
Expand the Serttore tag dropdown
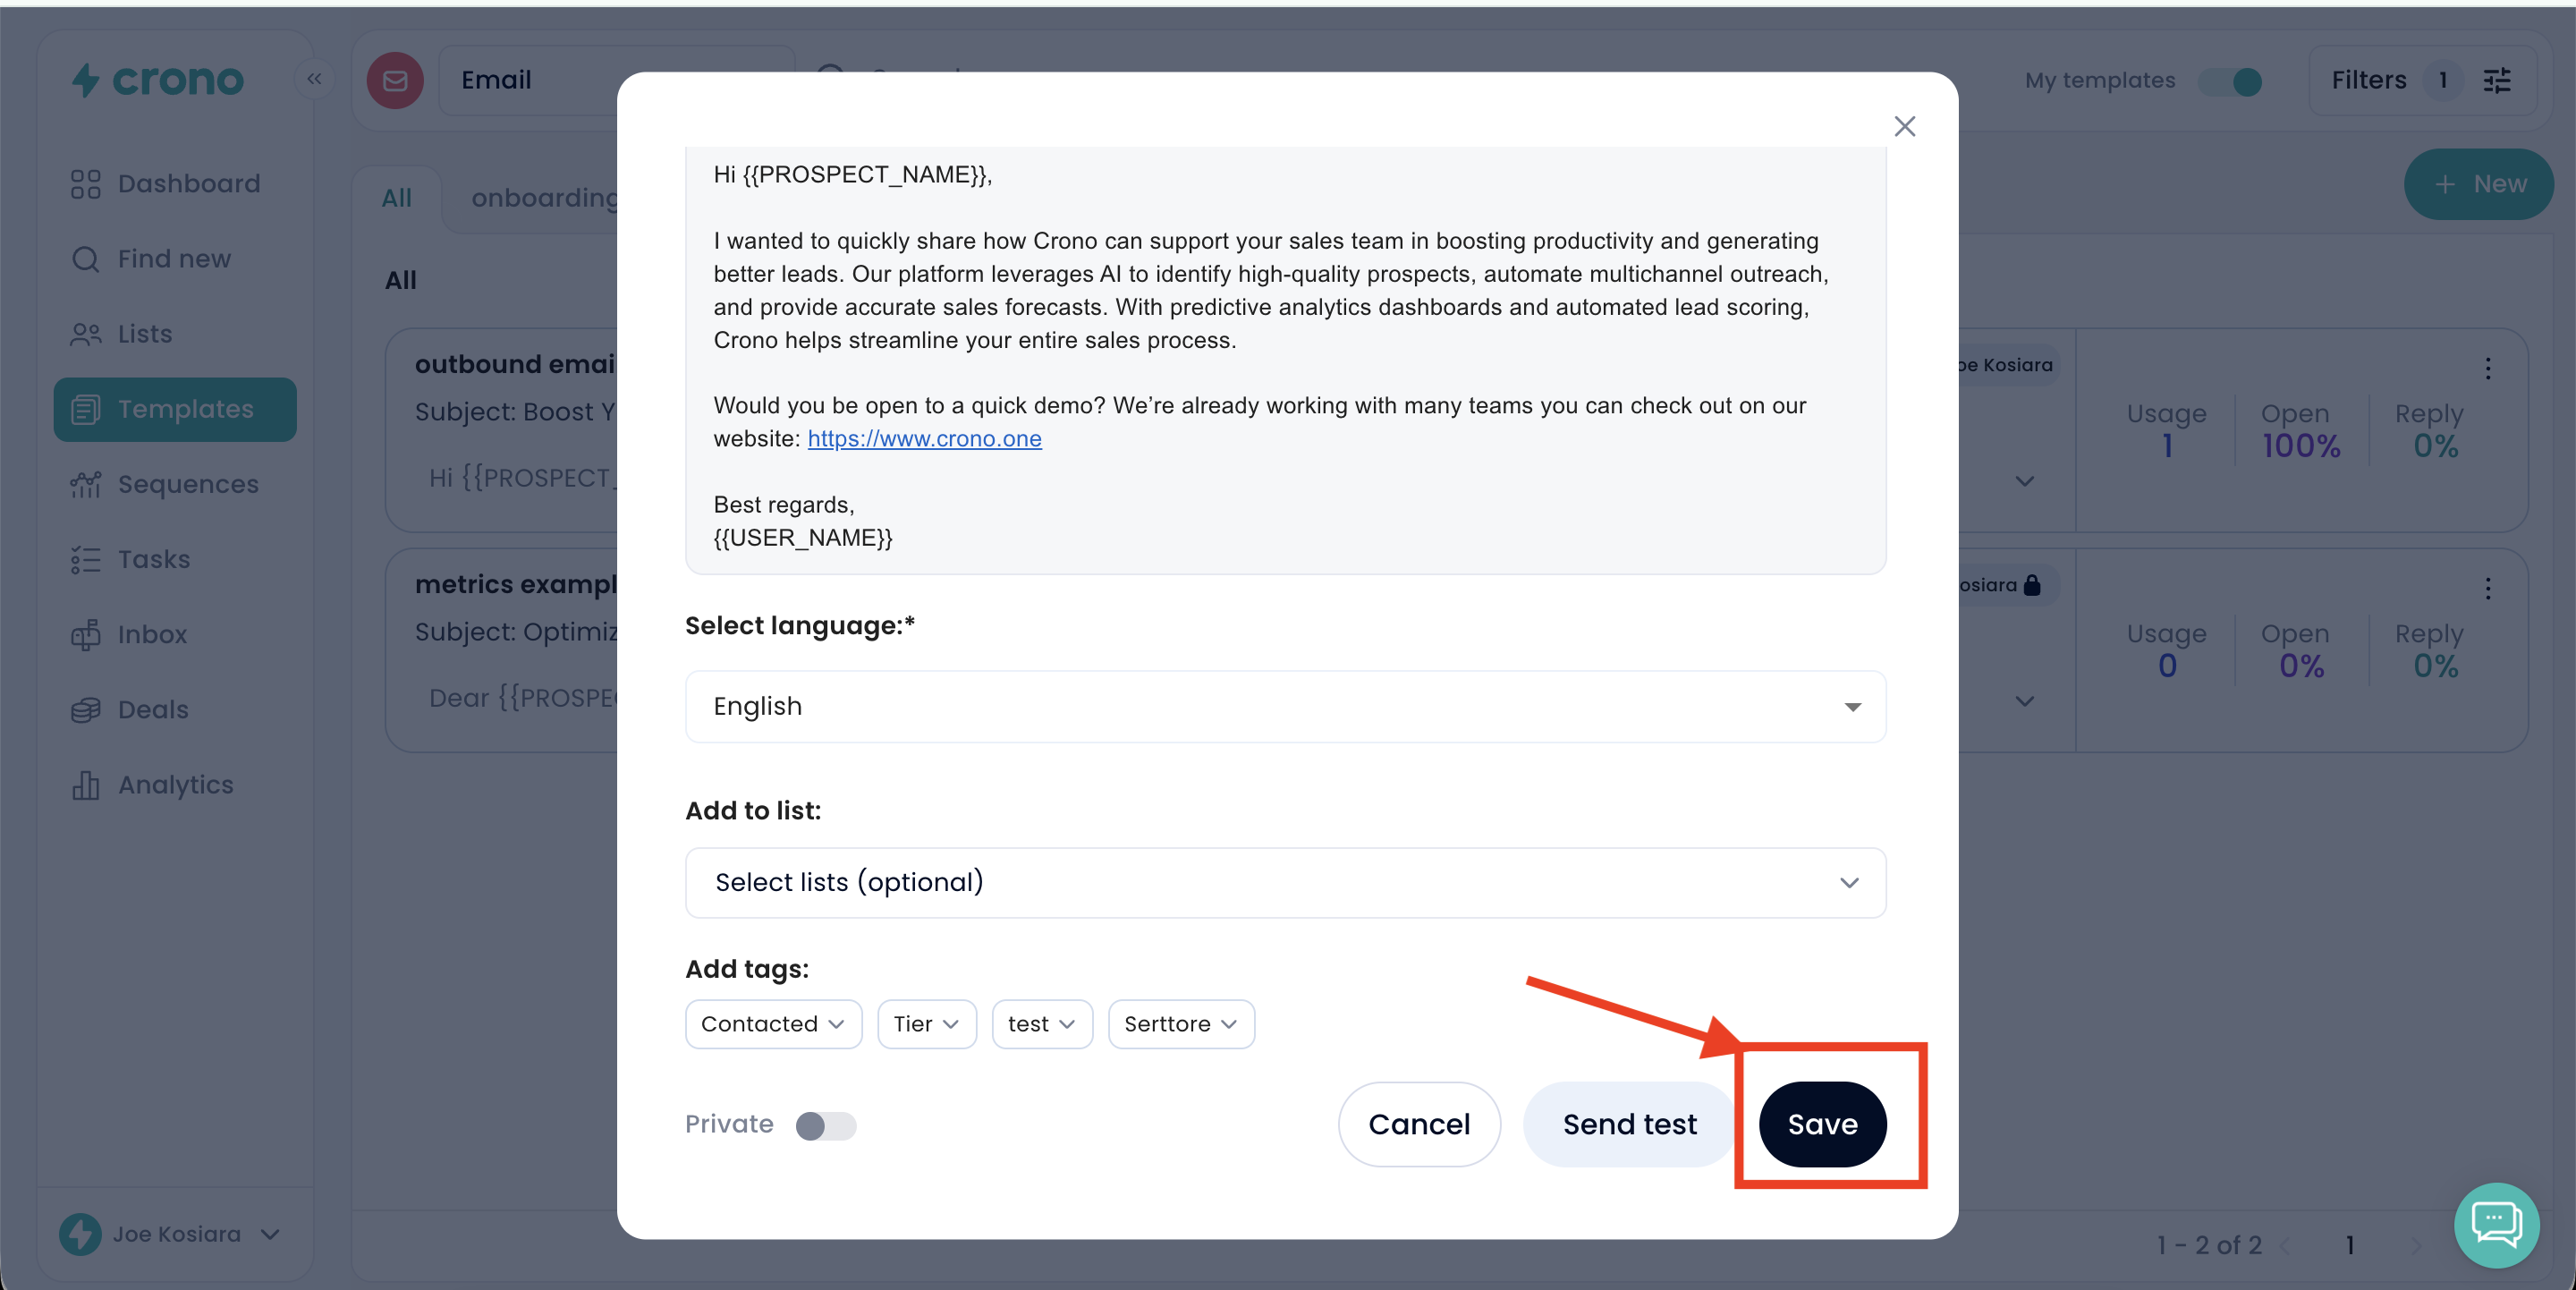(1180, 1023)
